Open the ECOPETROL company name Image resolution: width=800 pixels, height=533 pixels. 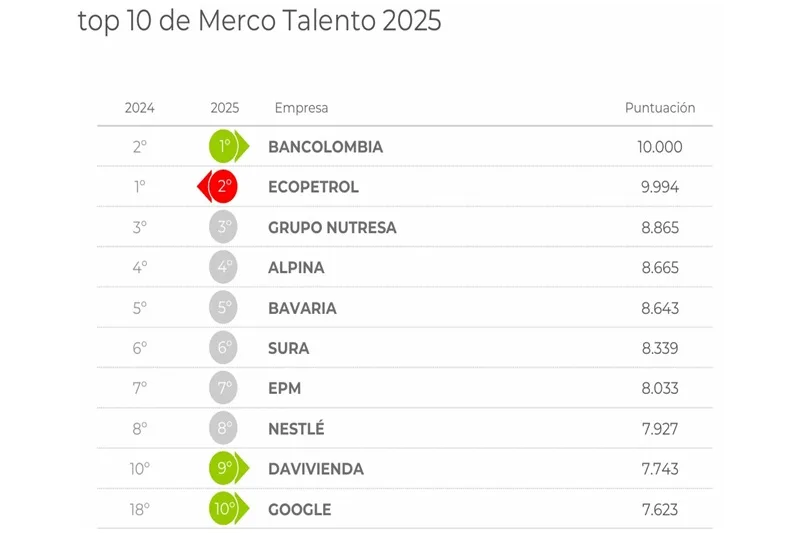click(313, 187)
